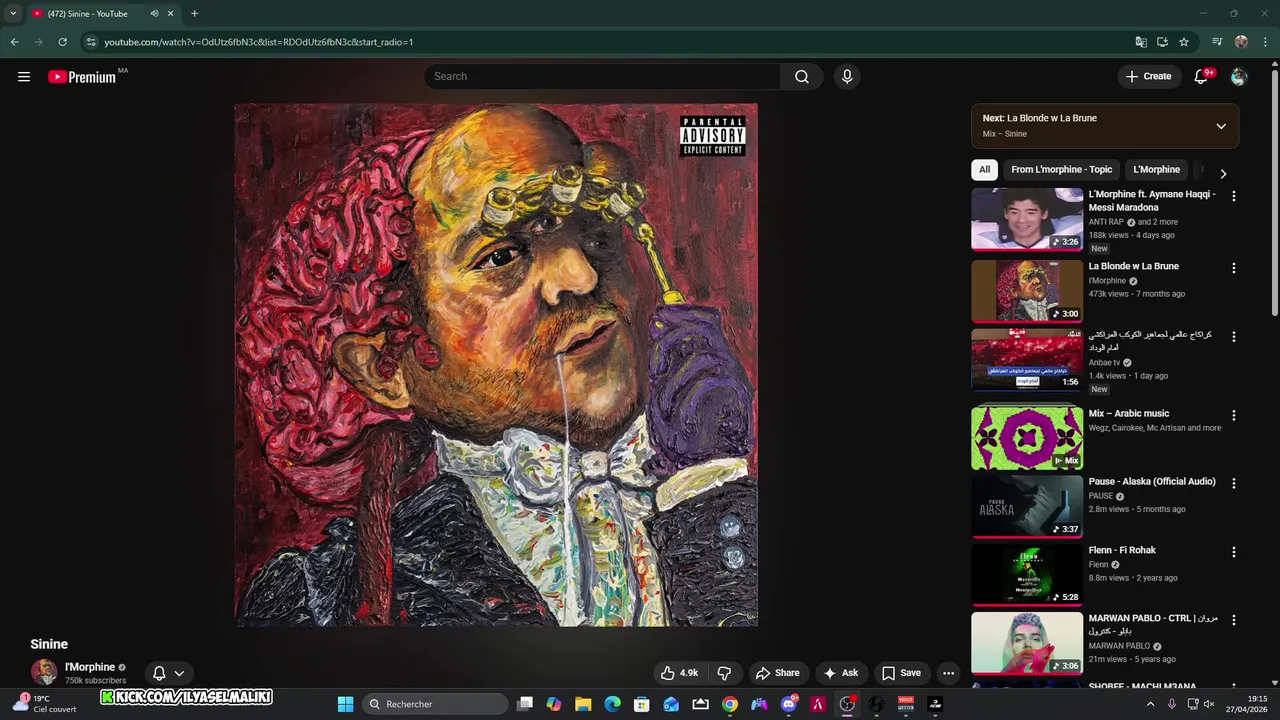Open options for La Blonde w La Brune
Viewport: 1280px width, 720px height.
[1233, 268]
